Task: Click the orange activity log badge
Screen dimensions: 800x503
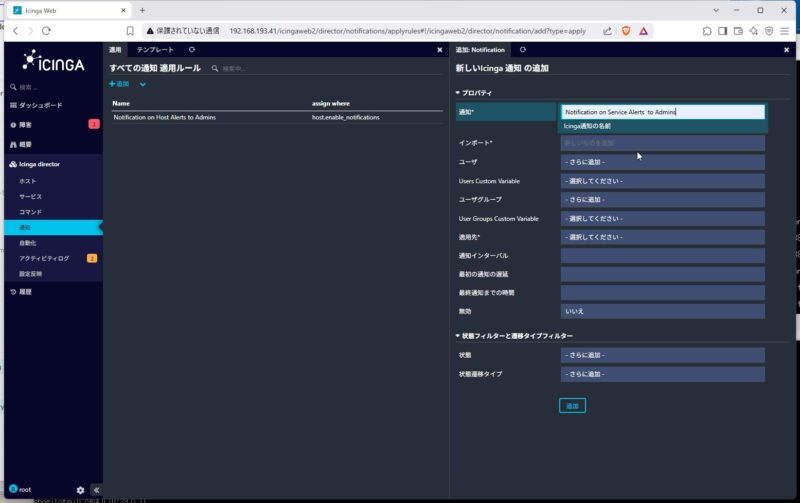Action: [x=92, y=258]
